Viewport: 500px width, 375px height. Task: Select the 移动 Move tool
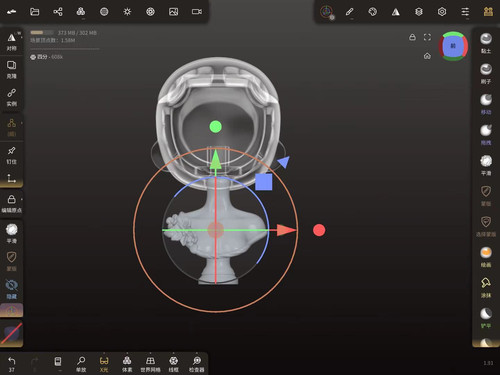[x=486, y=104]
